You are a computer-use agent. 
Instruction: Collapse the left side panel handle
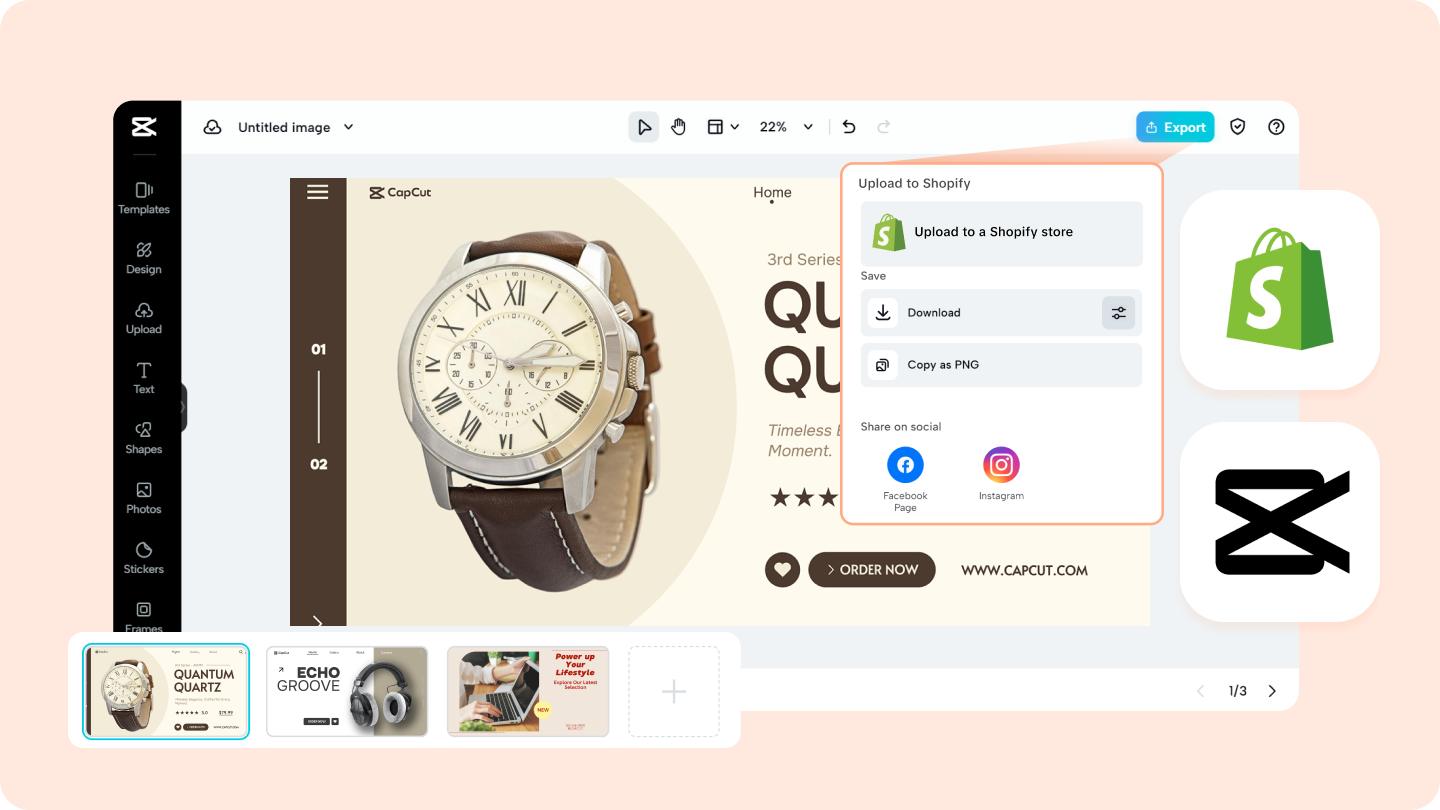click(183, 407)
